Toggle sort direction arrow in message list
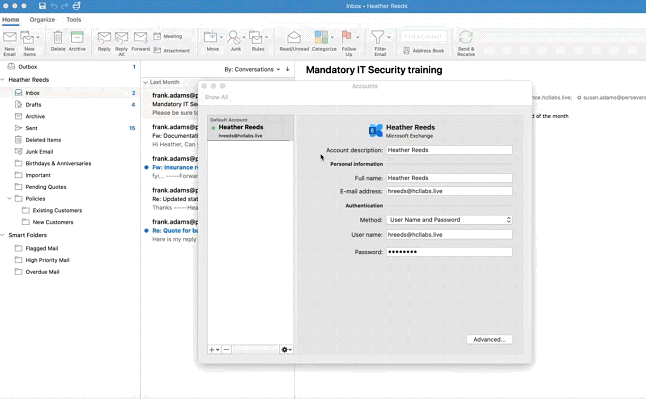 click(x=288, y=69)
